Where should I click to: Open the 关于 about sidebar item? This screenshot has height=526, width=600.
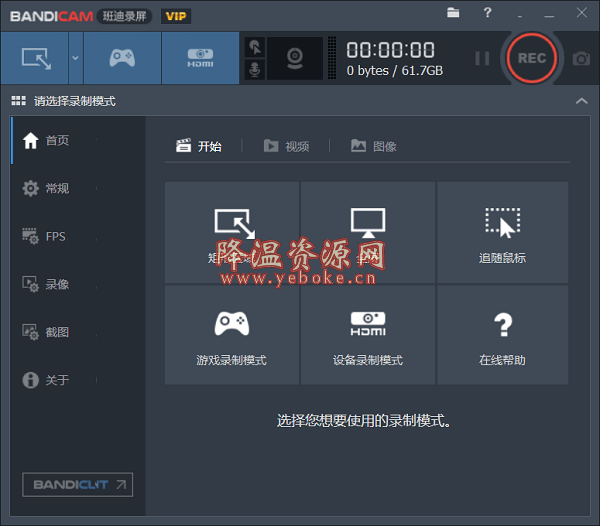pyautogui.click(x=78, y=380)
